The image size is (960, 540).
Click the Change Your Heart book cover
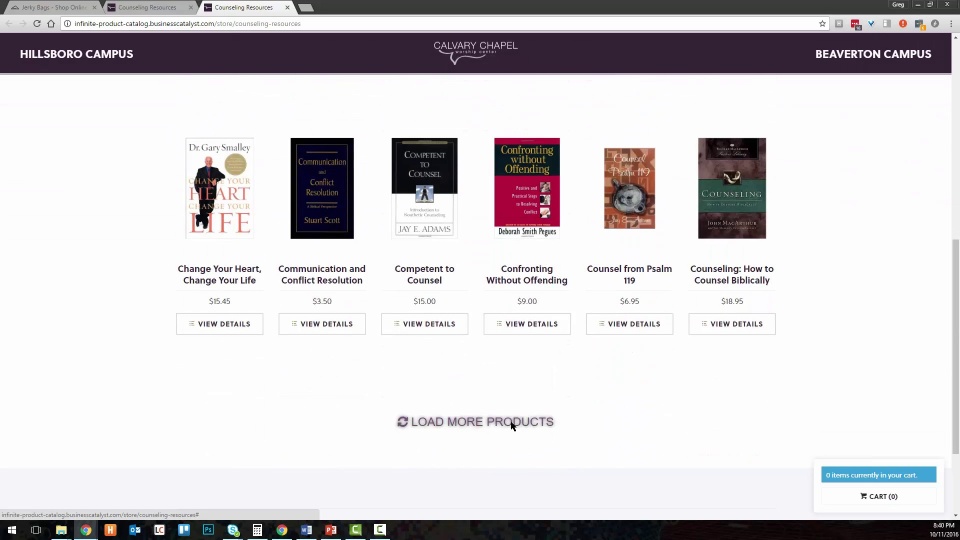pyautogui.click(x=220, y=188)
